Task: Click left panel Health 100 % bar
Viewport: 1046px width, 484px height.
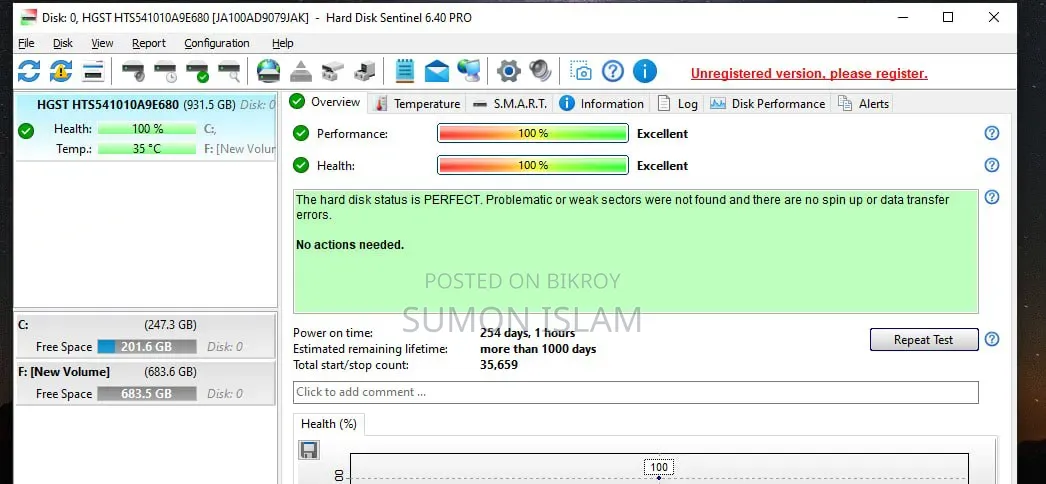Action: (x=147, y=129)
